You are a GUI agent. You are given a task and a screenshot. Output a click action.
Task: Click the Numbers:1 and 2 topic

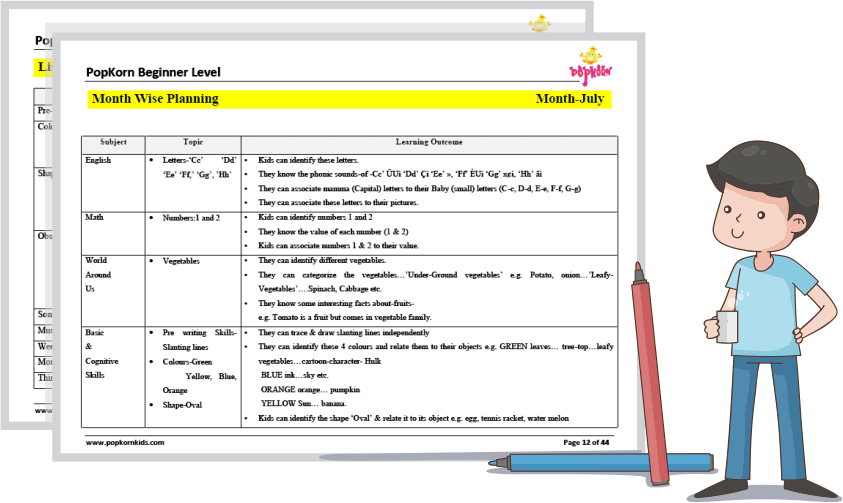click(191, 218)
